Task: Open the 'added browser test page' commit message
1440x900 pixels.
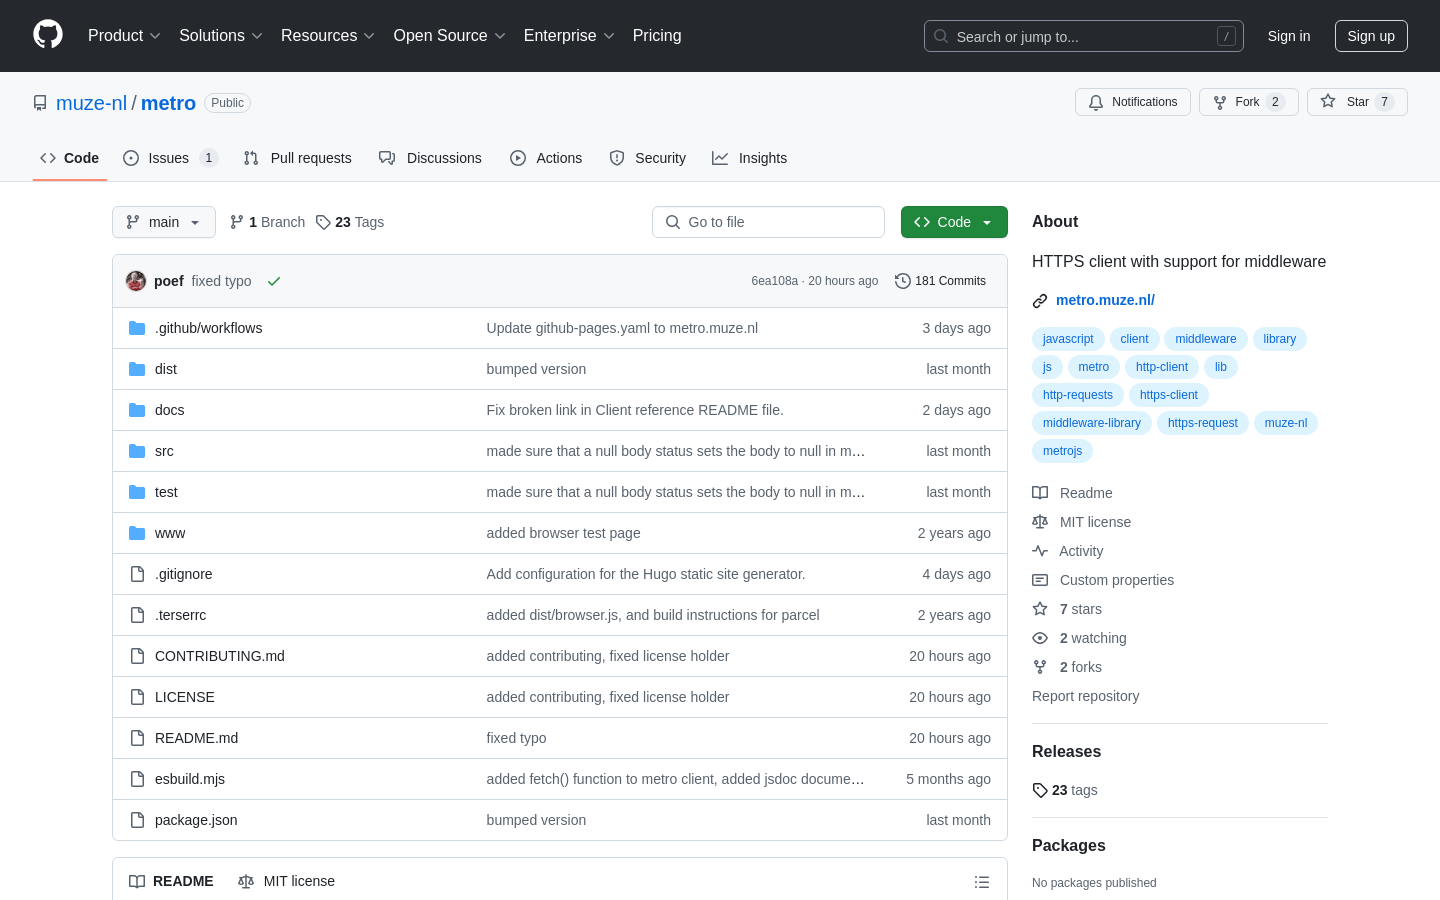Action: click(x=563, y=533)
